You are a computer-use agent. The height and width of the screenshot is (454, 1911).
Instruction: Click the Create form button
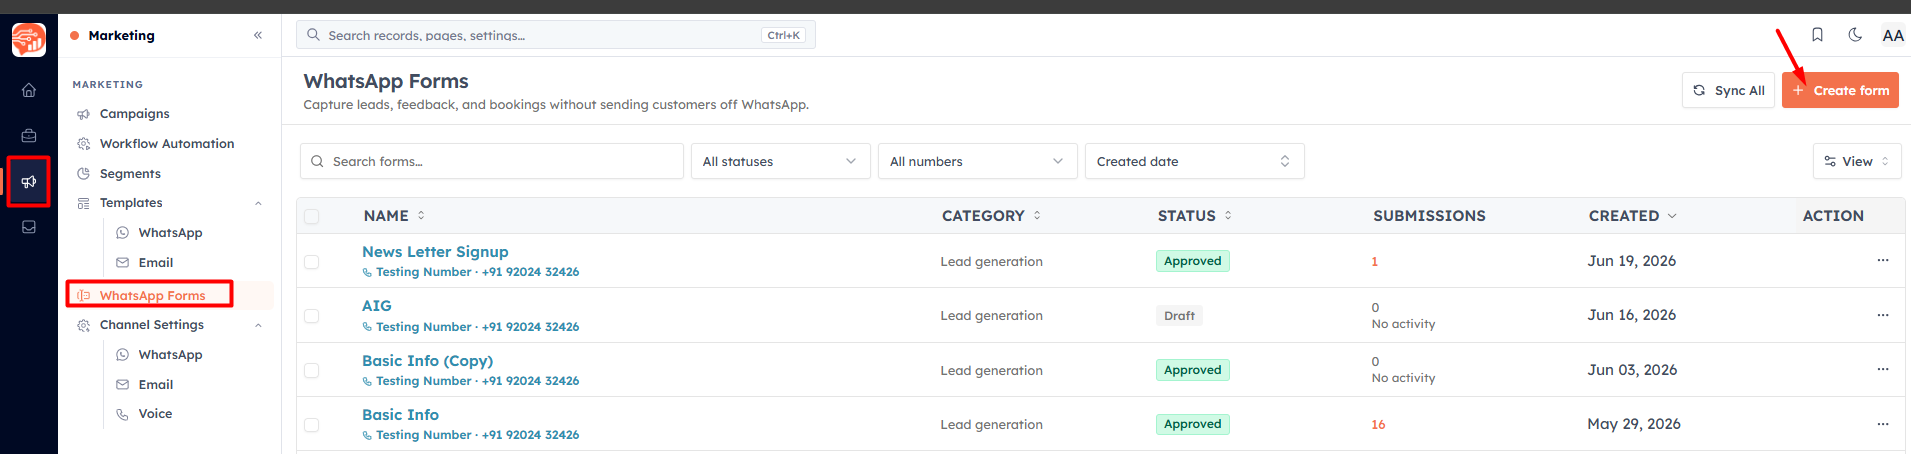coord(1840,90)
